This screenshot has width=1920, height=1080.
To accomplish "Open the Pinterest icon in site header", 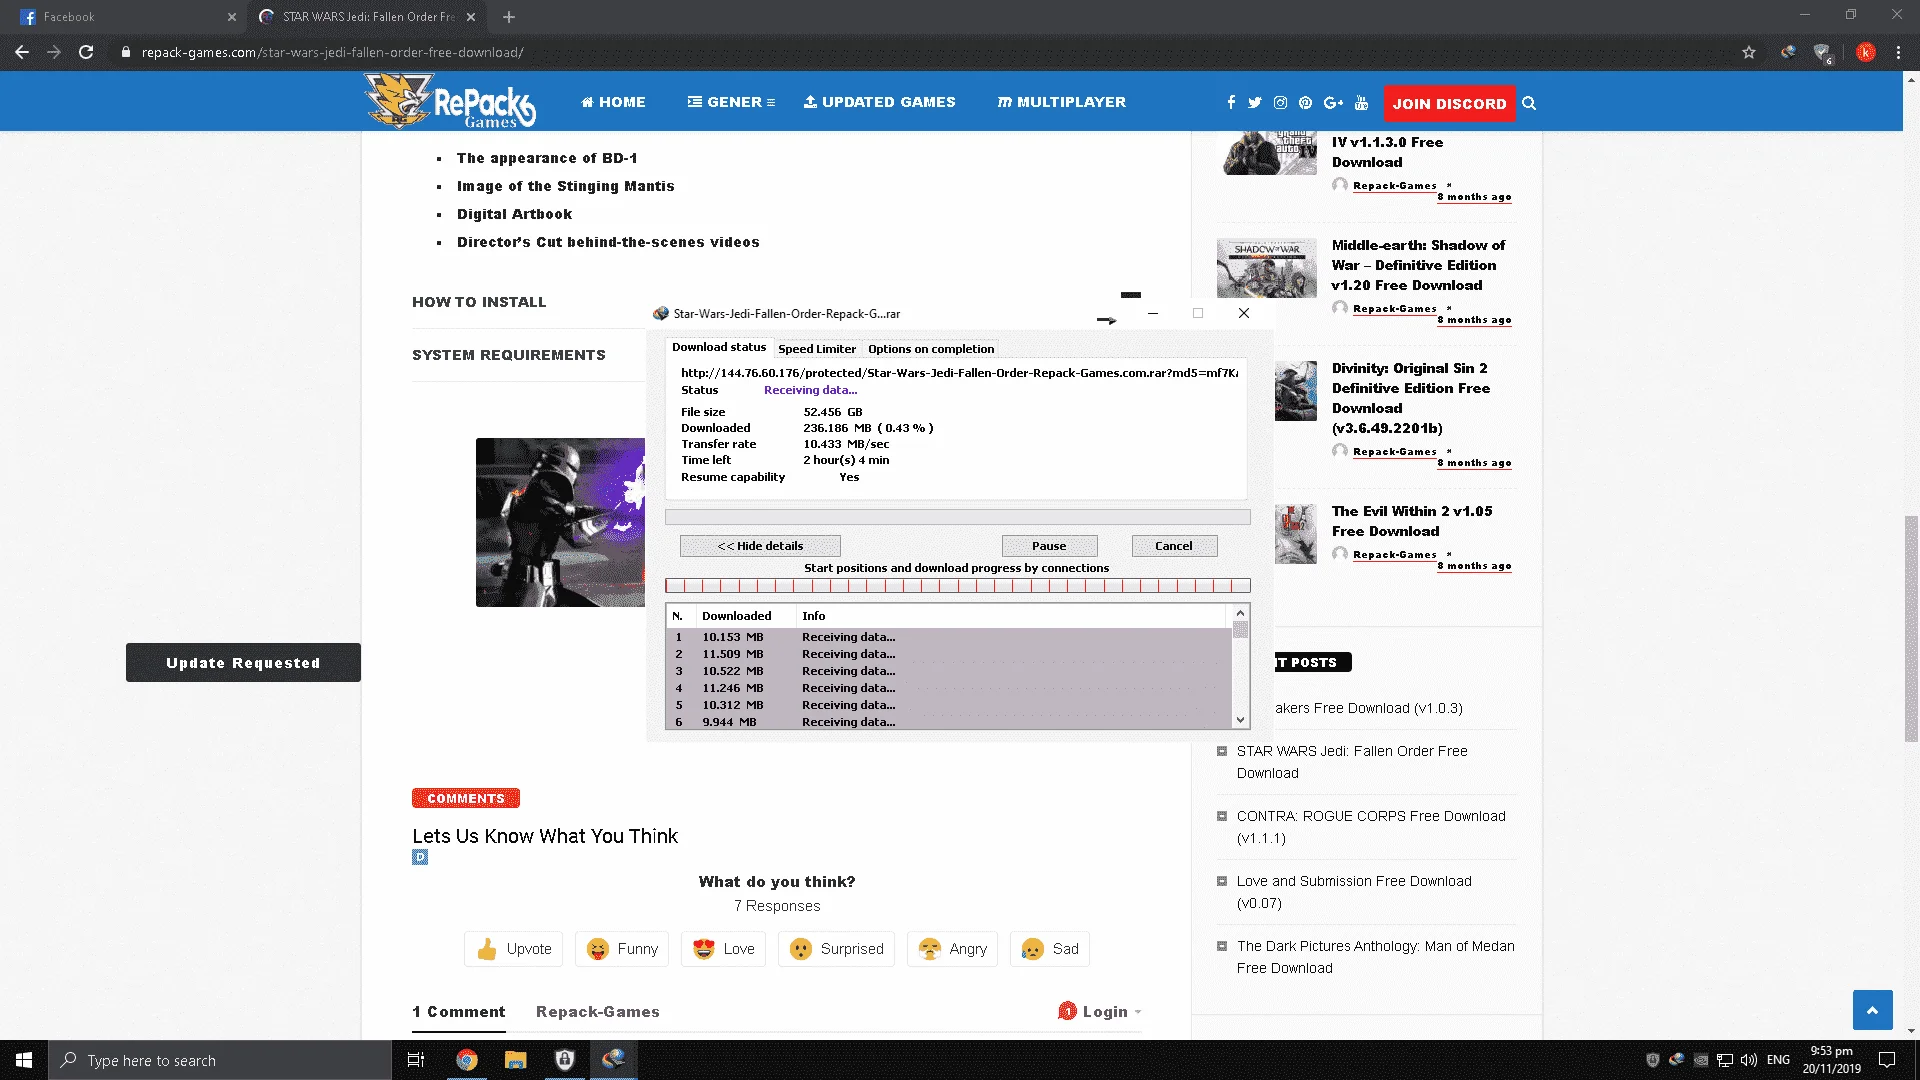I will [1305, 102].
